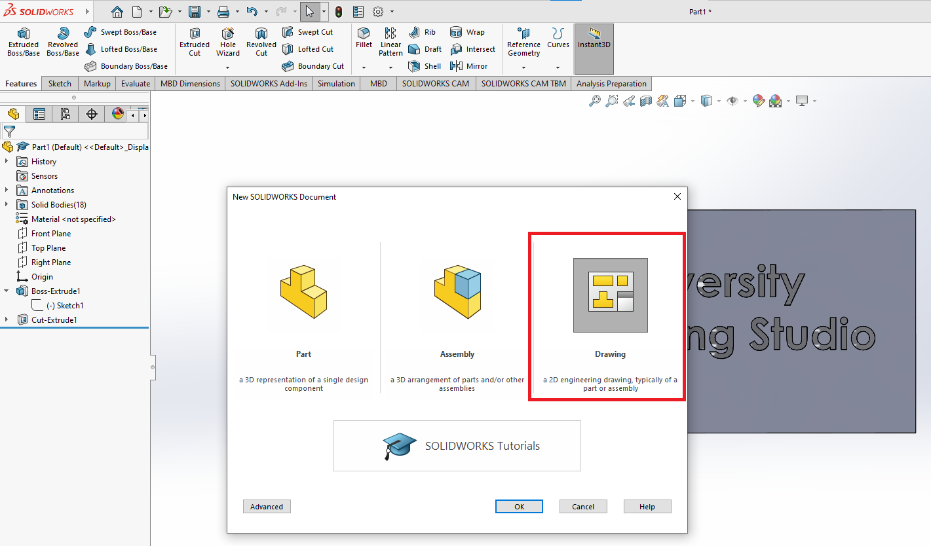Screen dimensions: 931x546
Task: Expand the Solid Bodies(18) folder
Action: [8, 204]
